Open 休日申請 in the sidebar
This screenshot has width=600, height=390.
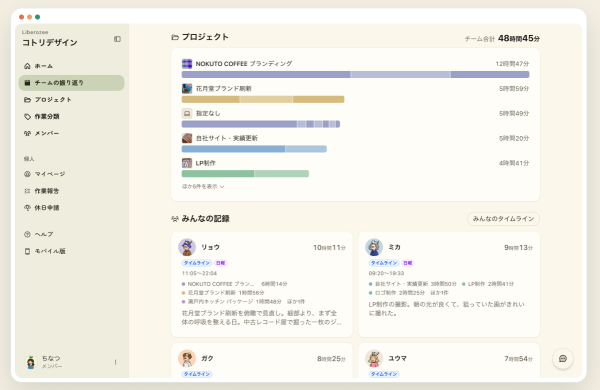pyautogui.click(x=72, y=207)
